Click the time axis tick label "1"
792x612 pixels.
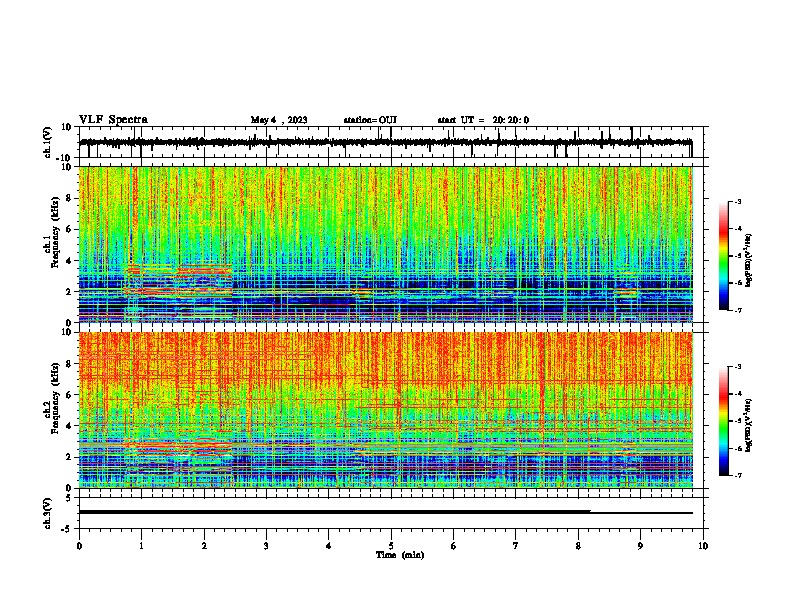click(141, 546)
